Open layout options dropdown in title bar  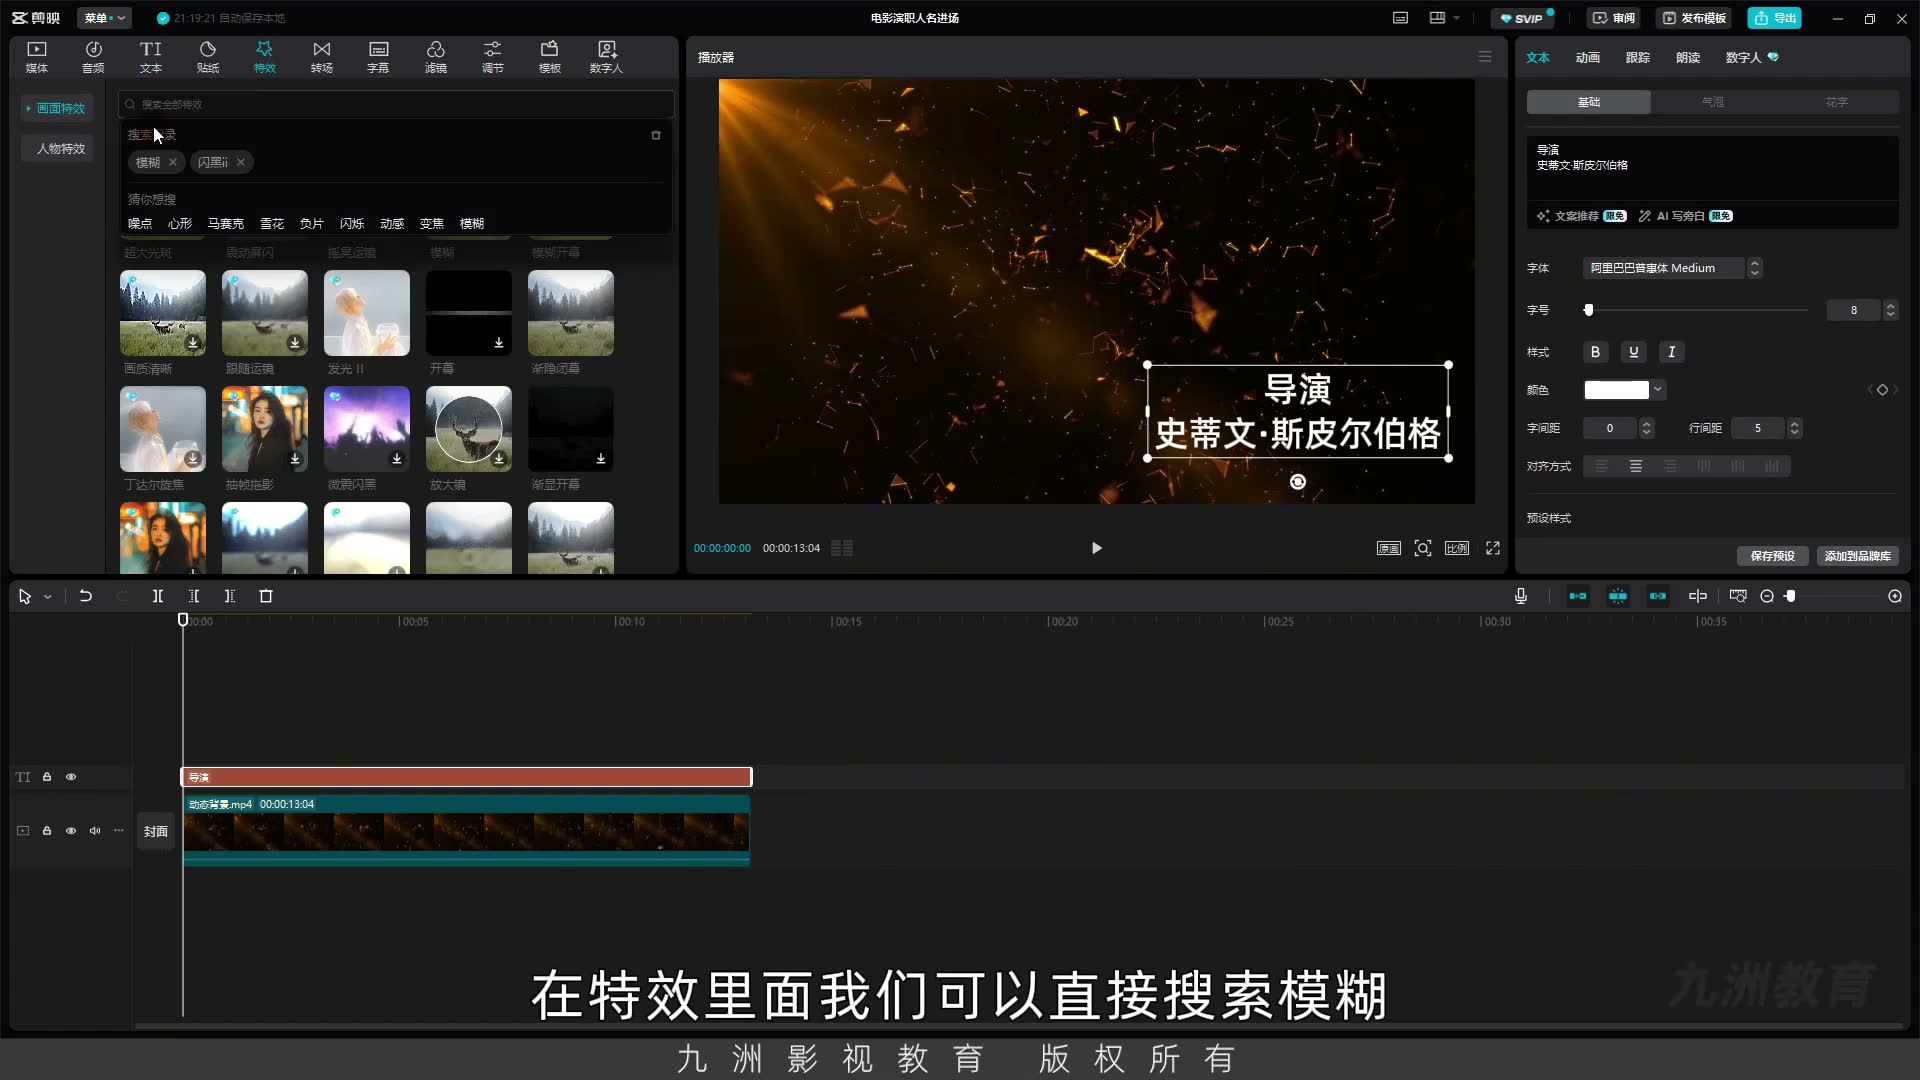click(1444, 18)
